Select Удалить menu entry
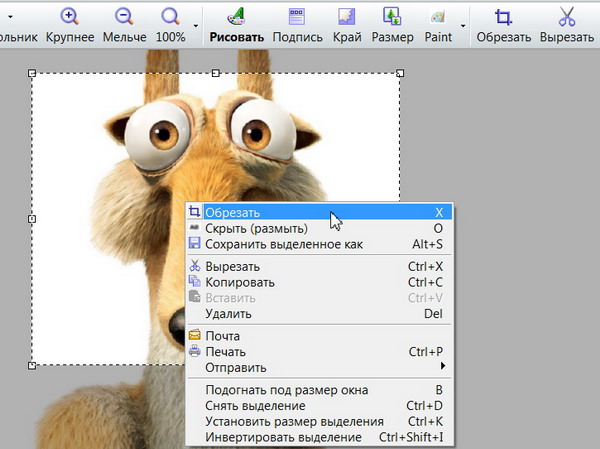600x449 pixels. tap(320, 314)
